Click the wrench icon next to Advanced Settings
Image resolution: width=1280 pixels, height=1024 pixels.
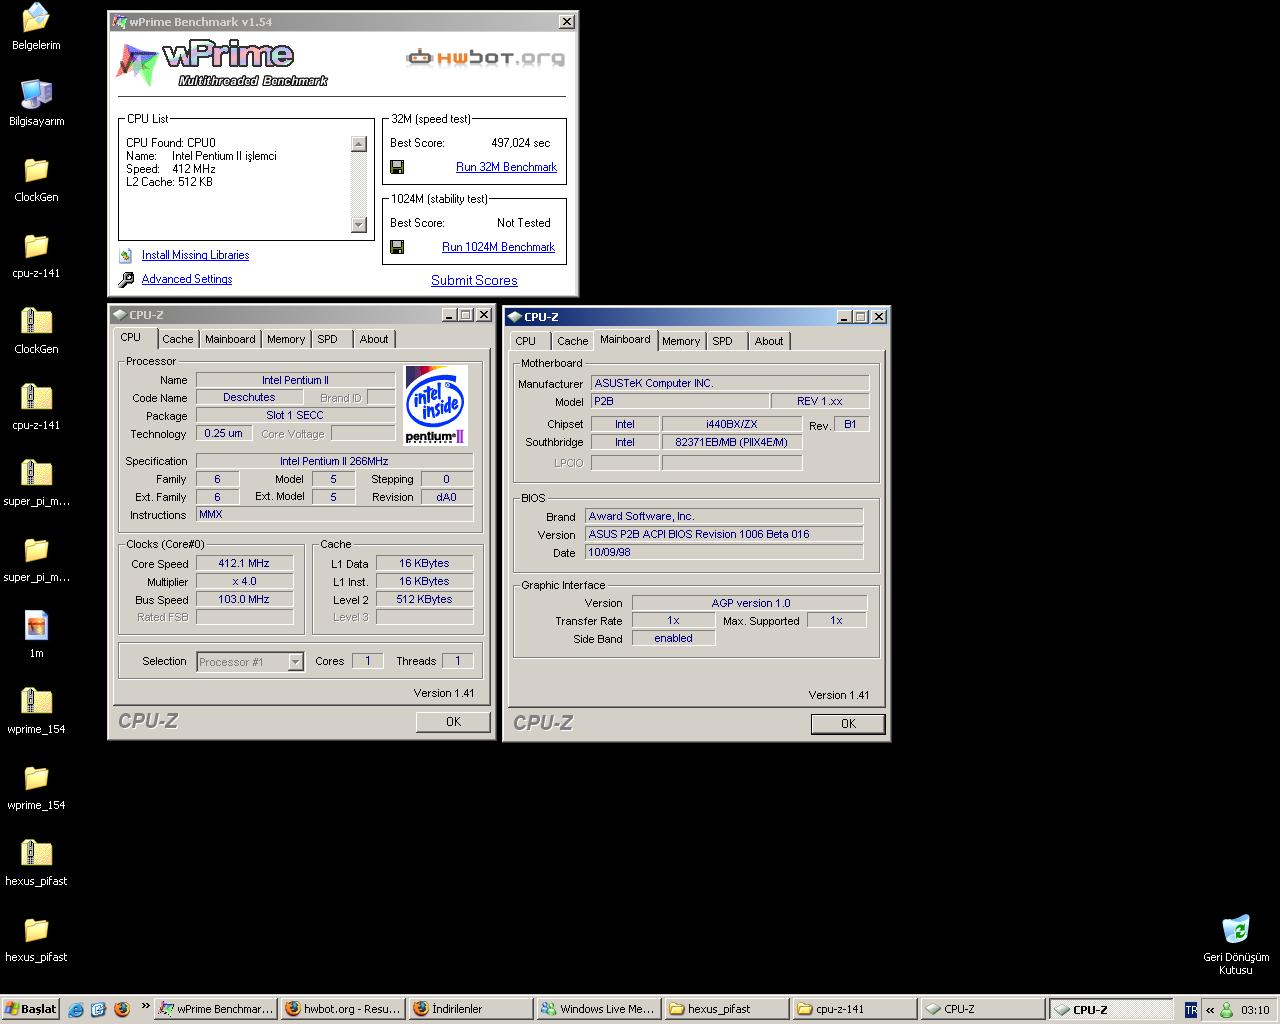pyautogui.click(x=126, y=280)
